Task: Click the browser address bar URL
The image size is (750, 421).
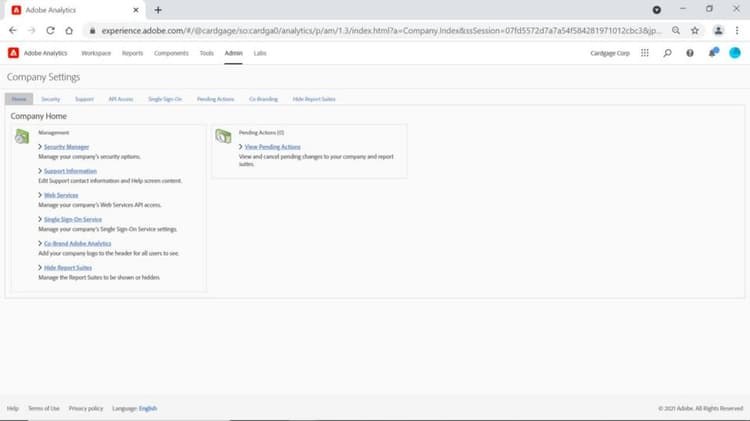Action: 381,31
